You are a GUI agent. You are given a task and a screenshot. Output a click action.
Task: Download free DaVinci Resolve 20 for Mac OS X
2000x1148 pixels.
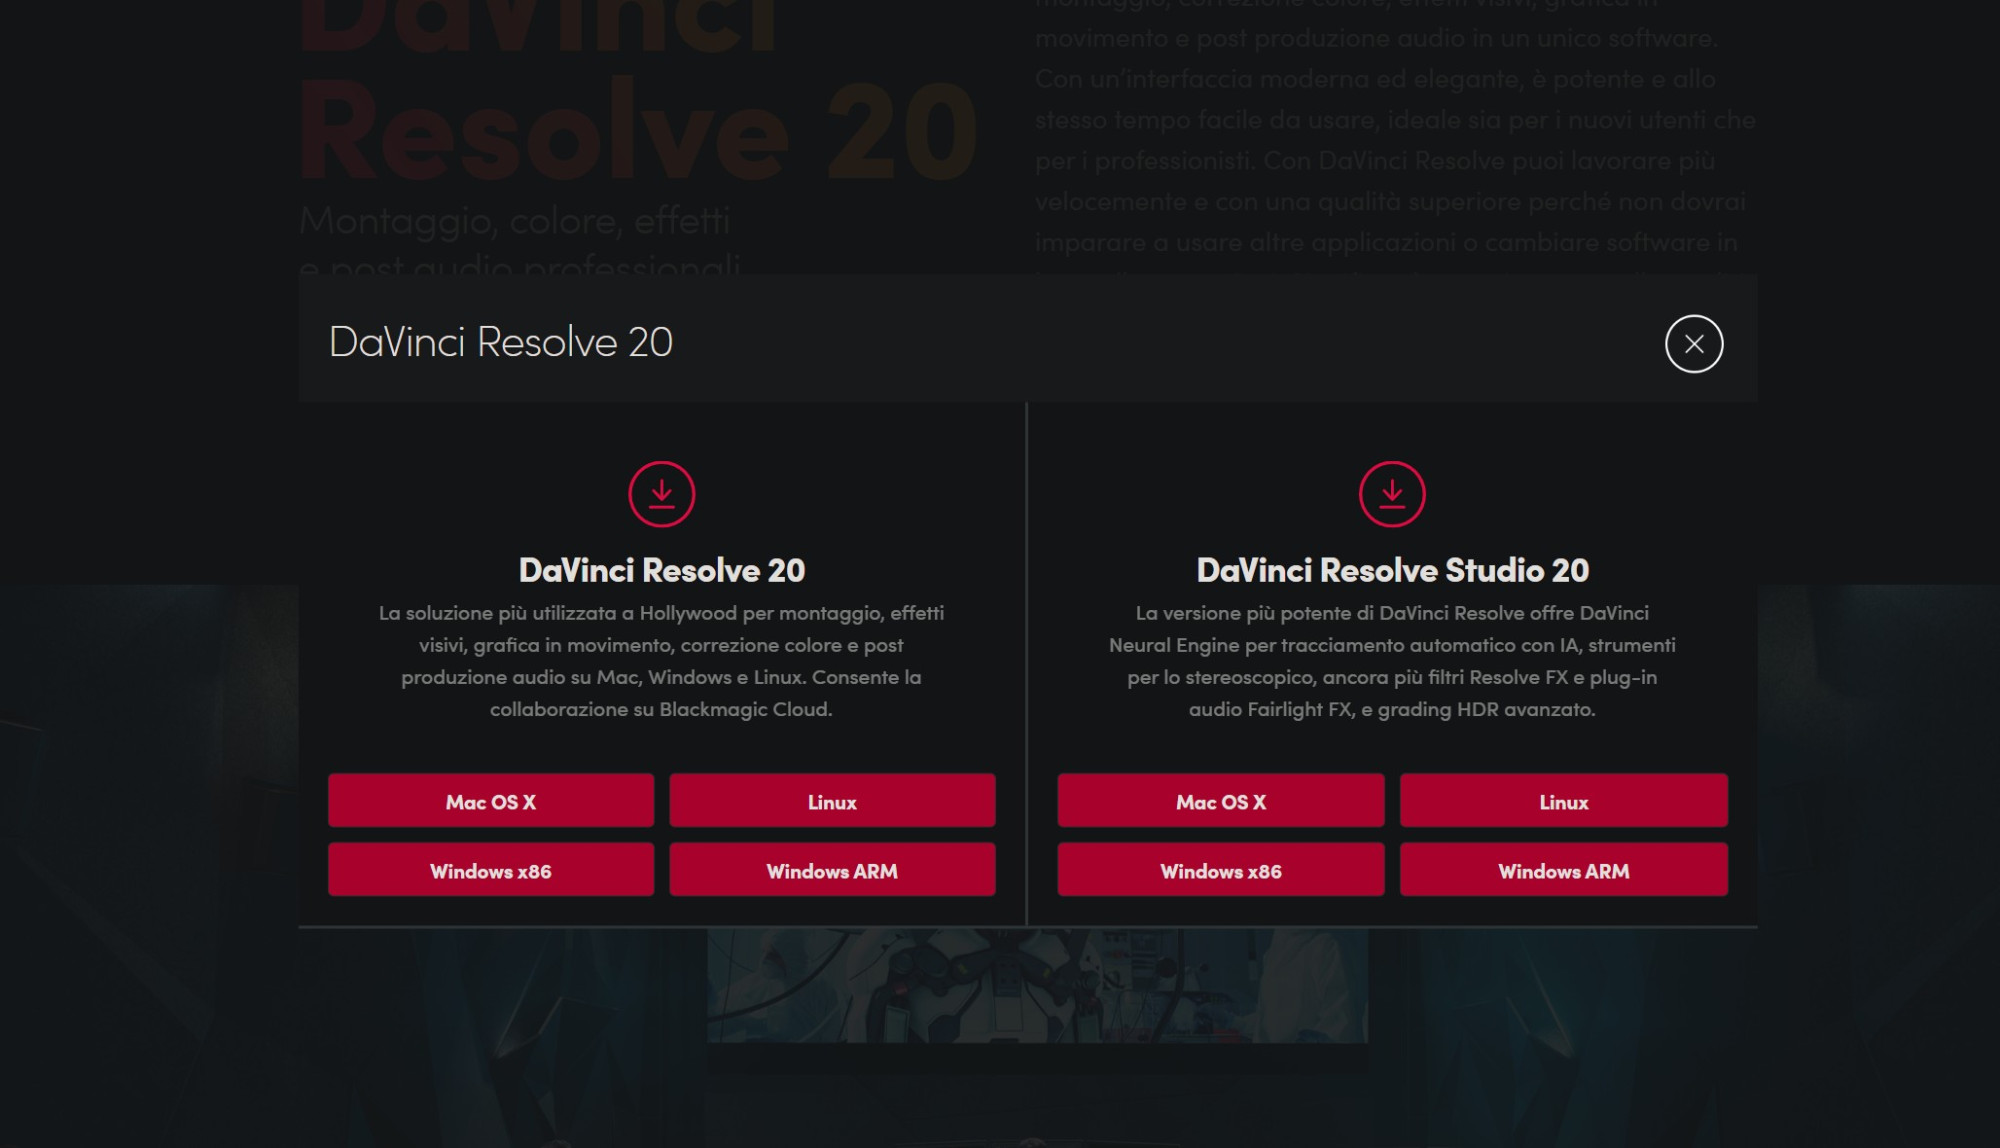[x=490, y=801]
